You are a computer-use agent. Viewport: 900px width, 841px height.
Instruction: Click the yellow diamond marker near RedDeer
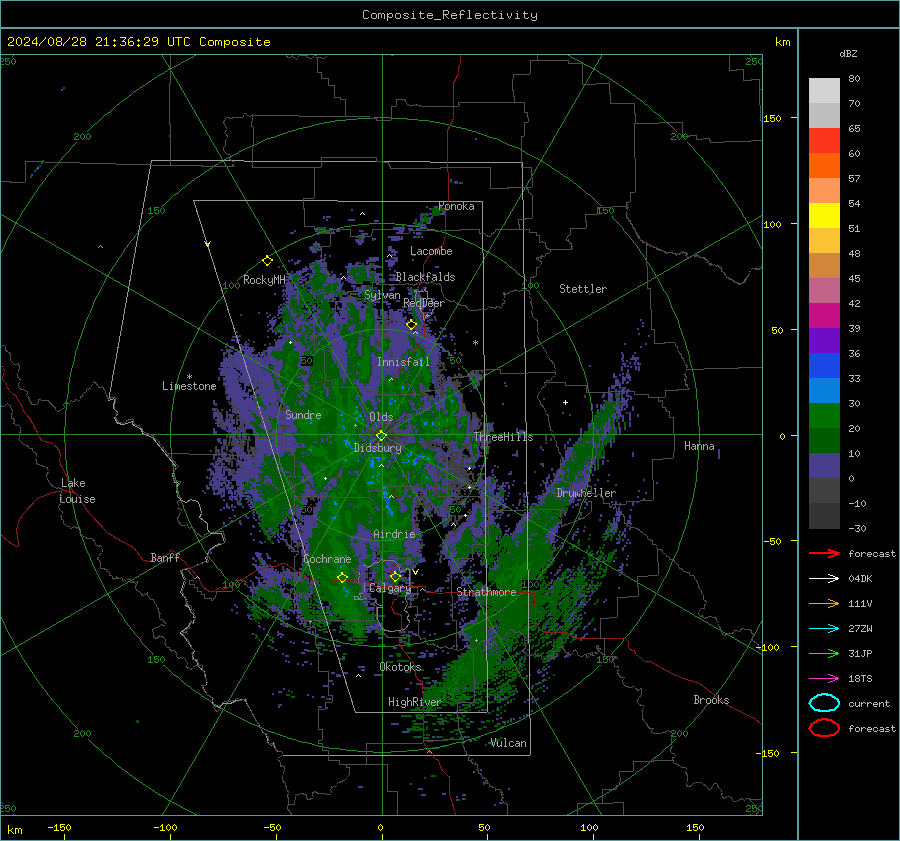pos(411,325)
